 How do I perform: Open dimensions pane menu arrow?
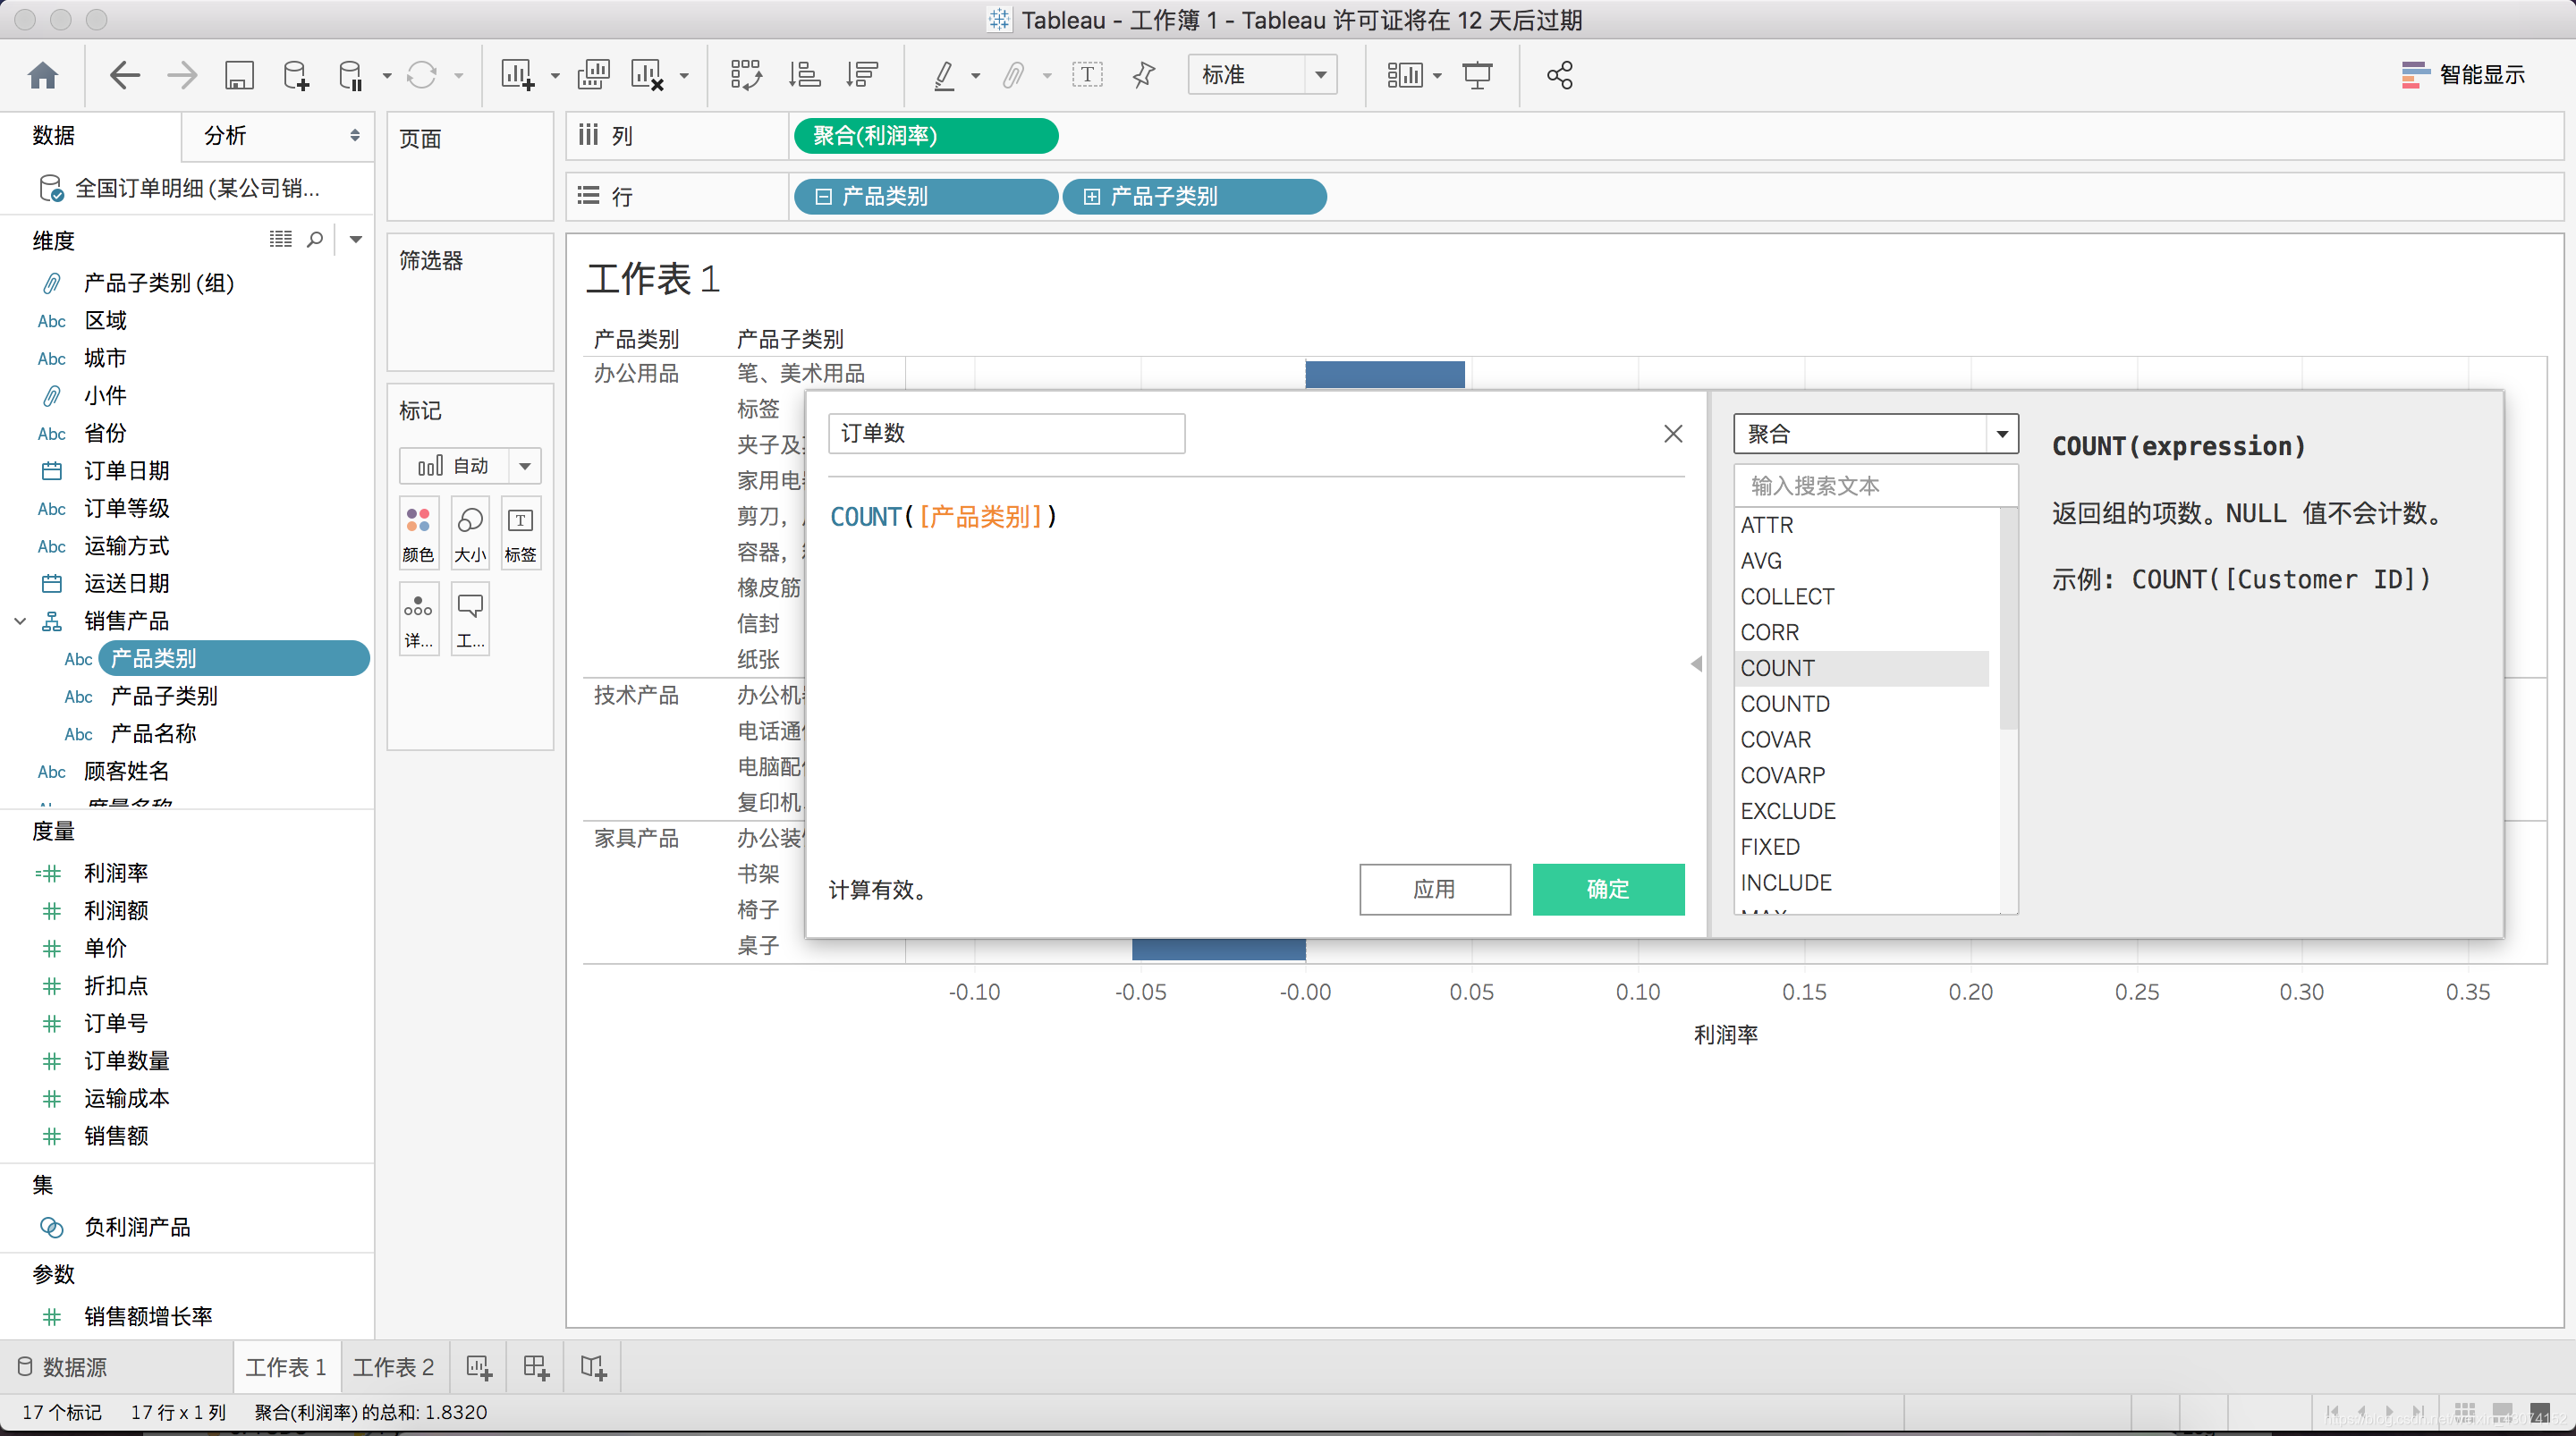[355, 239]
